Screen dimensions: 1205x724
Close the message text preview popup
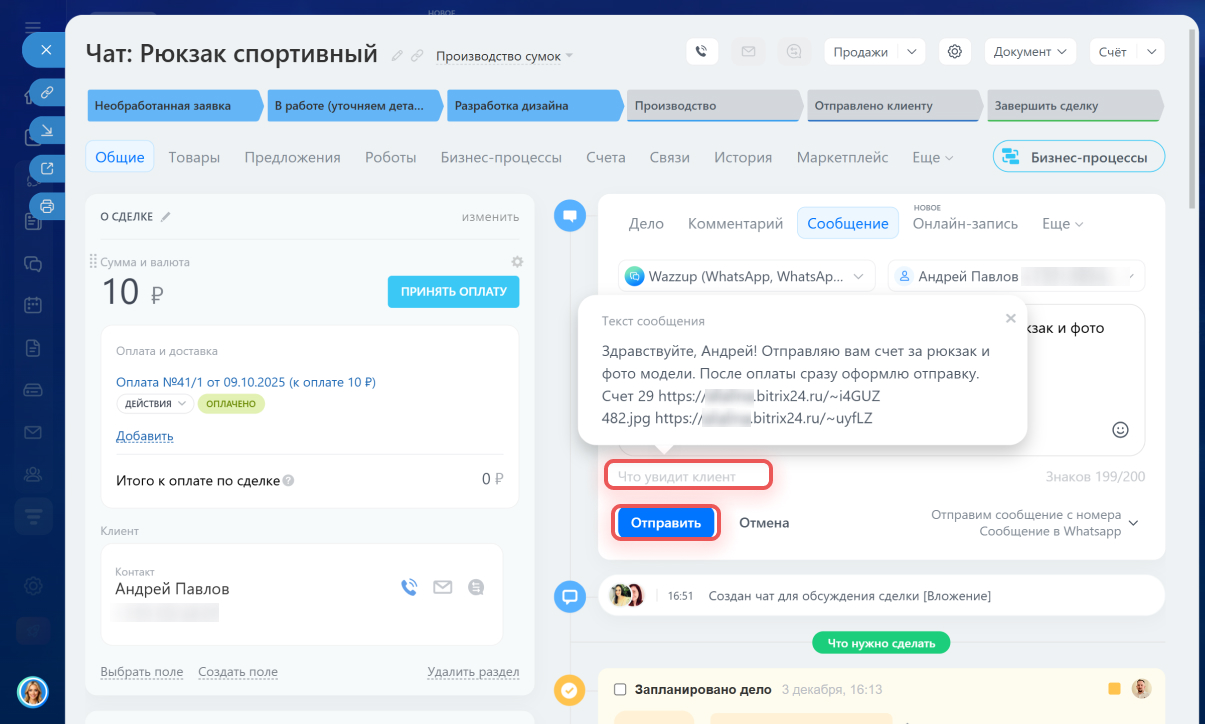1010,318
